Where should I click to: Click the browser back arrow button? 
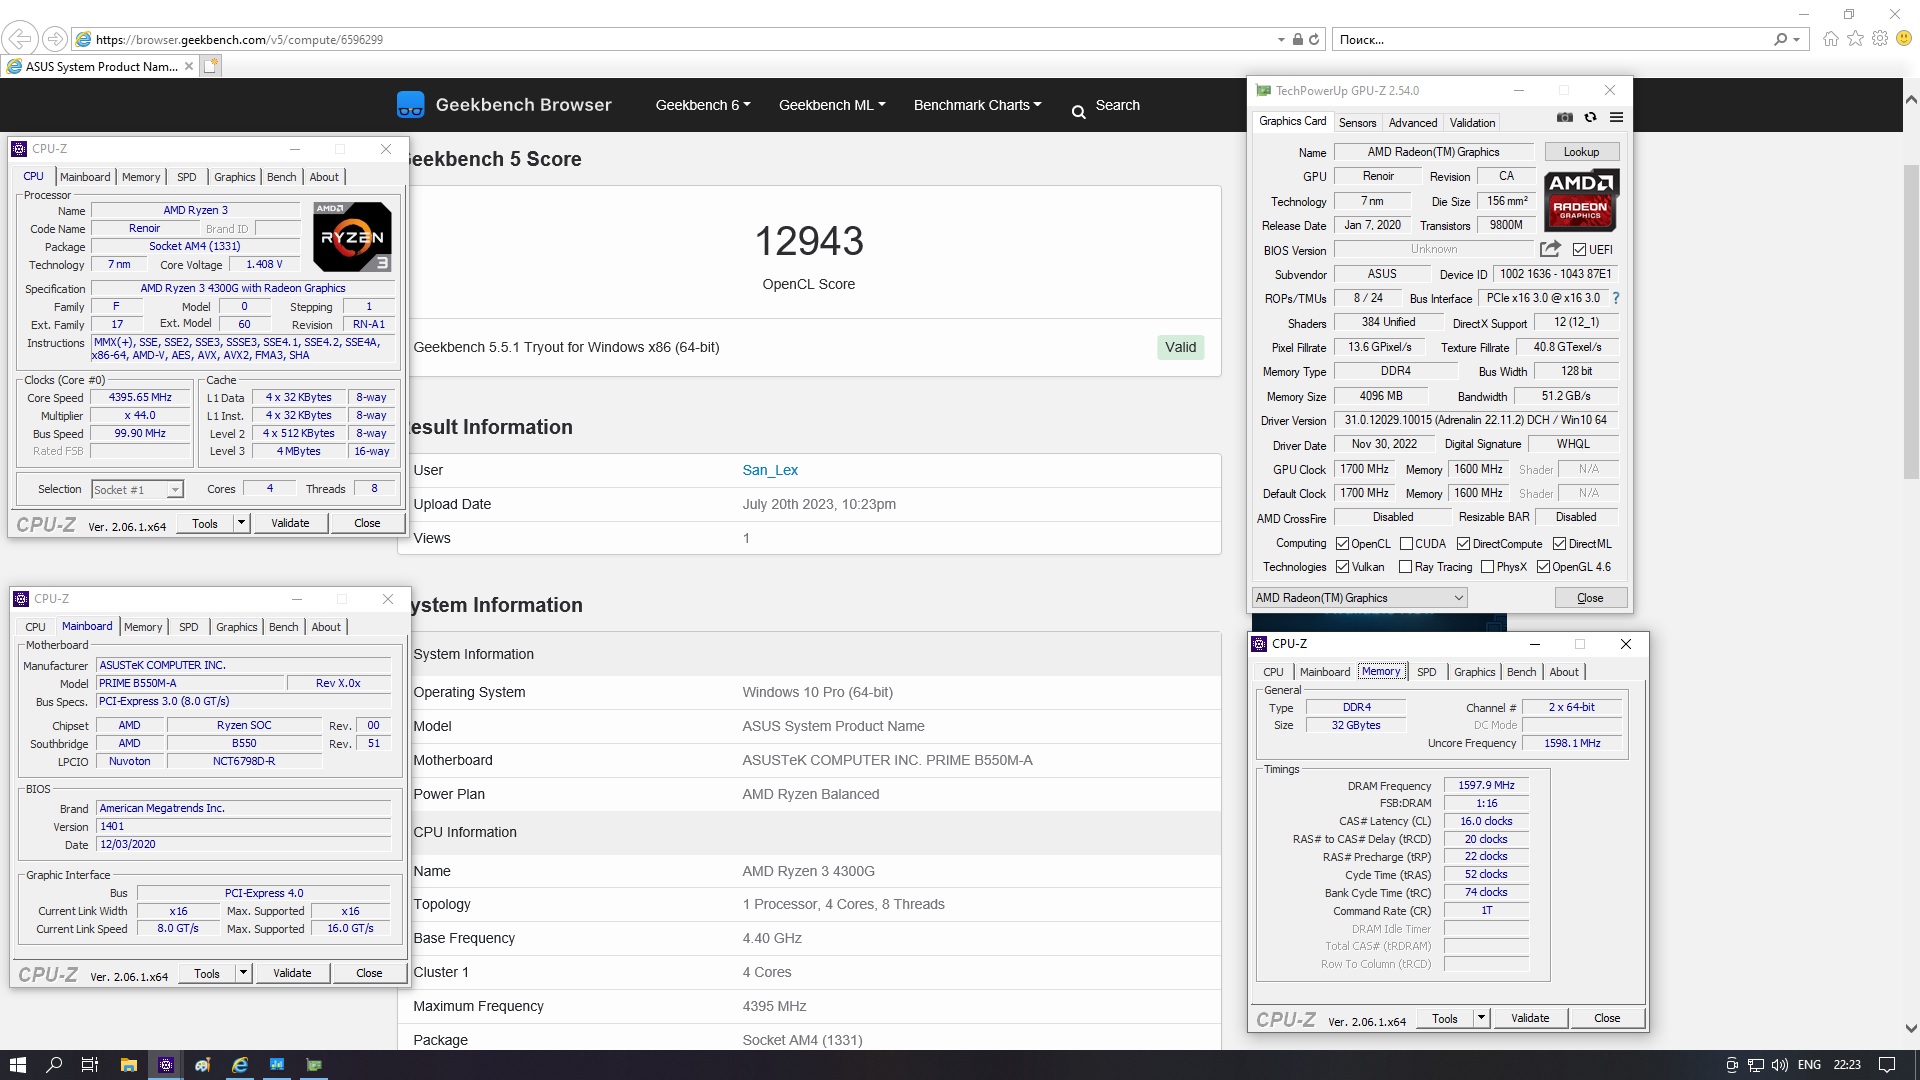coord(19,39)
